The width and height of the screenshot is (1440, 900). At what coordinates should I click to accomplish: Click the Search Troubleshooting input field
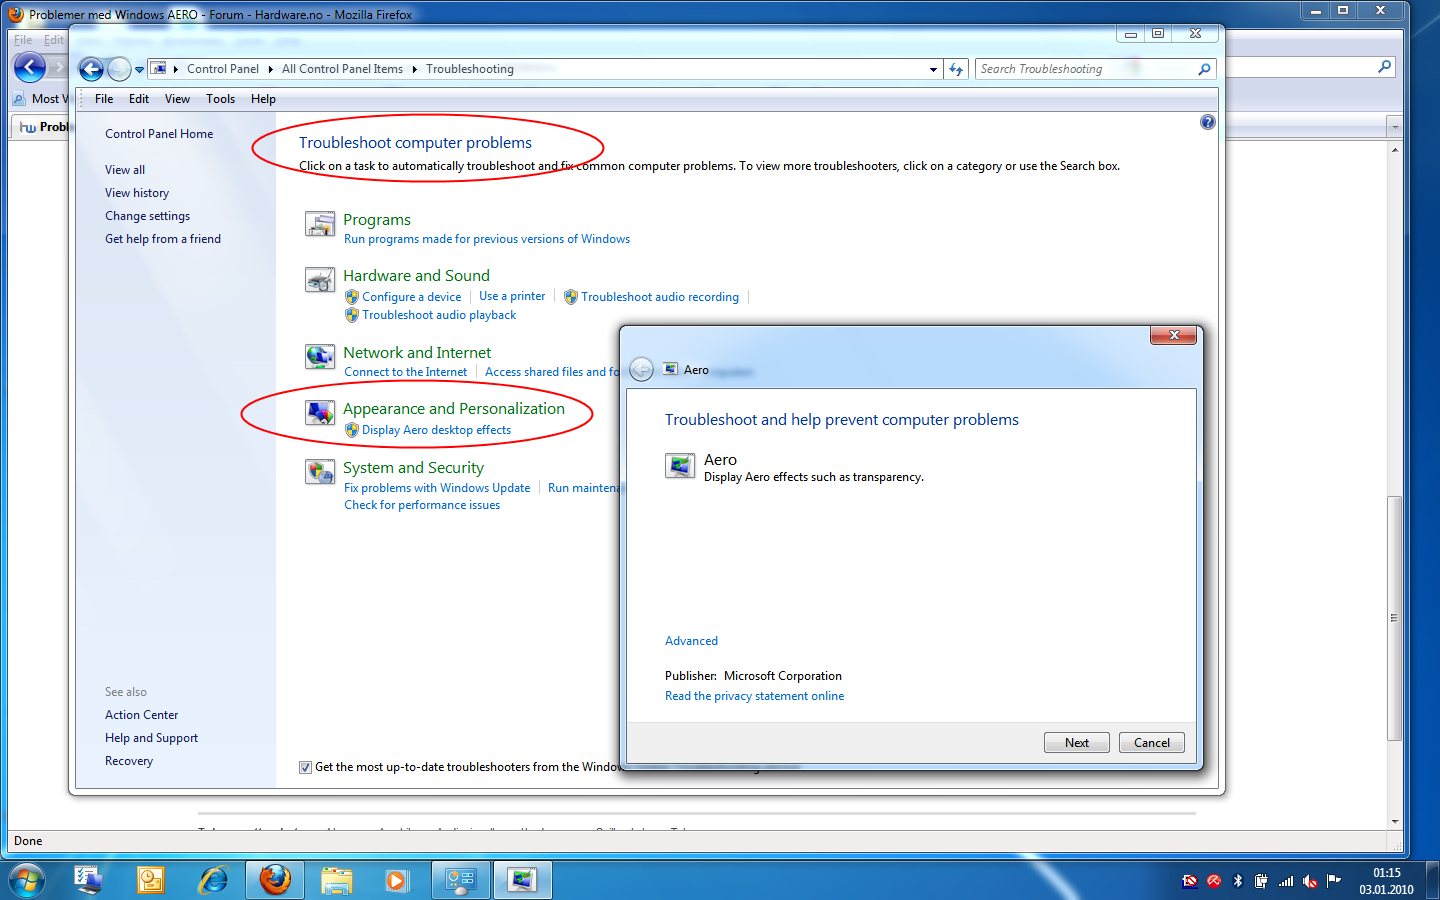click(1085, 69)
